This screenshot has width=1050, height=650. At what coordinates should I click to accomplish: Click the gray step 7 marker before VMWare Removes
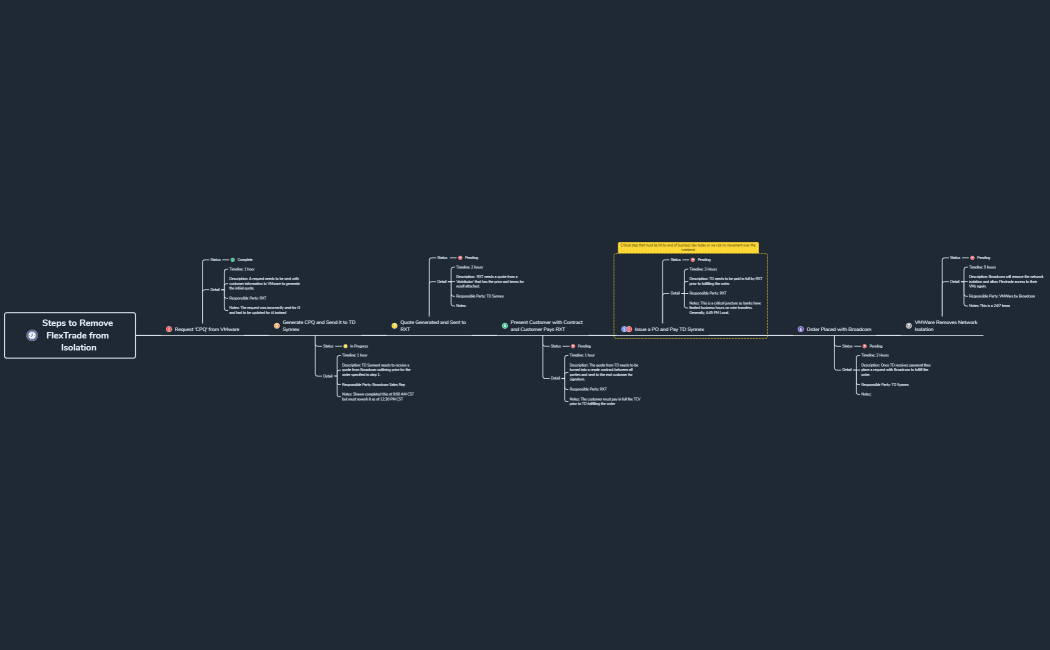tap(908, 326)
